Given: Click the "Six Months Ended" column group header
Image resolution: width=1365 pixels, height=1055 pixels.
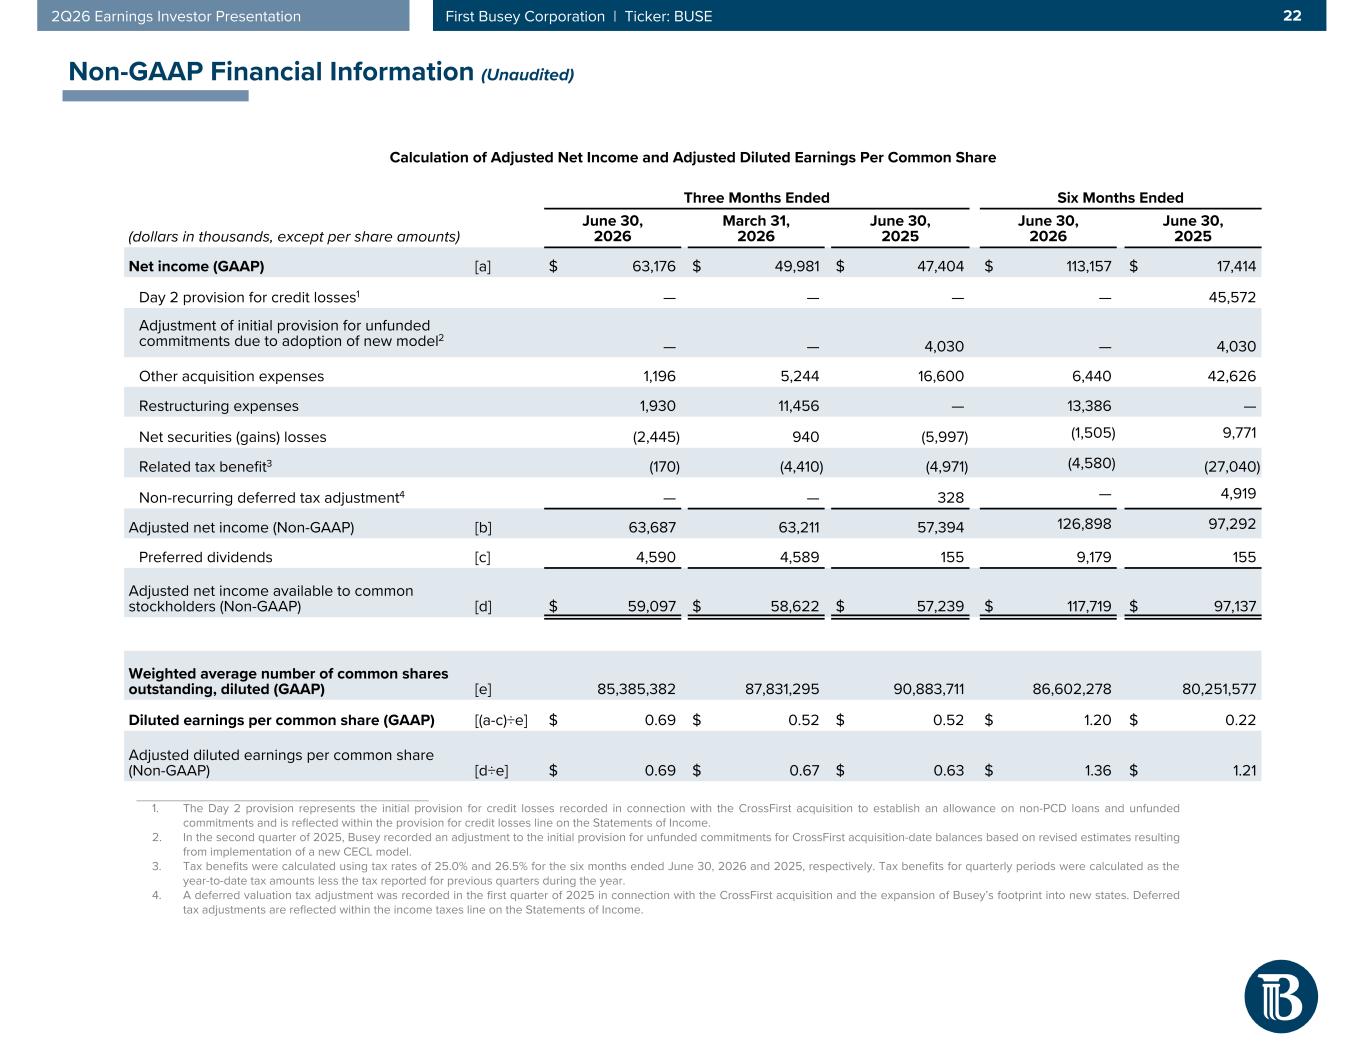Looking at the screenshot, I should click(x=1120, y=198).
